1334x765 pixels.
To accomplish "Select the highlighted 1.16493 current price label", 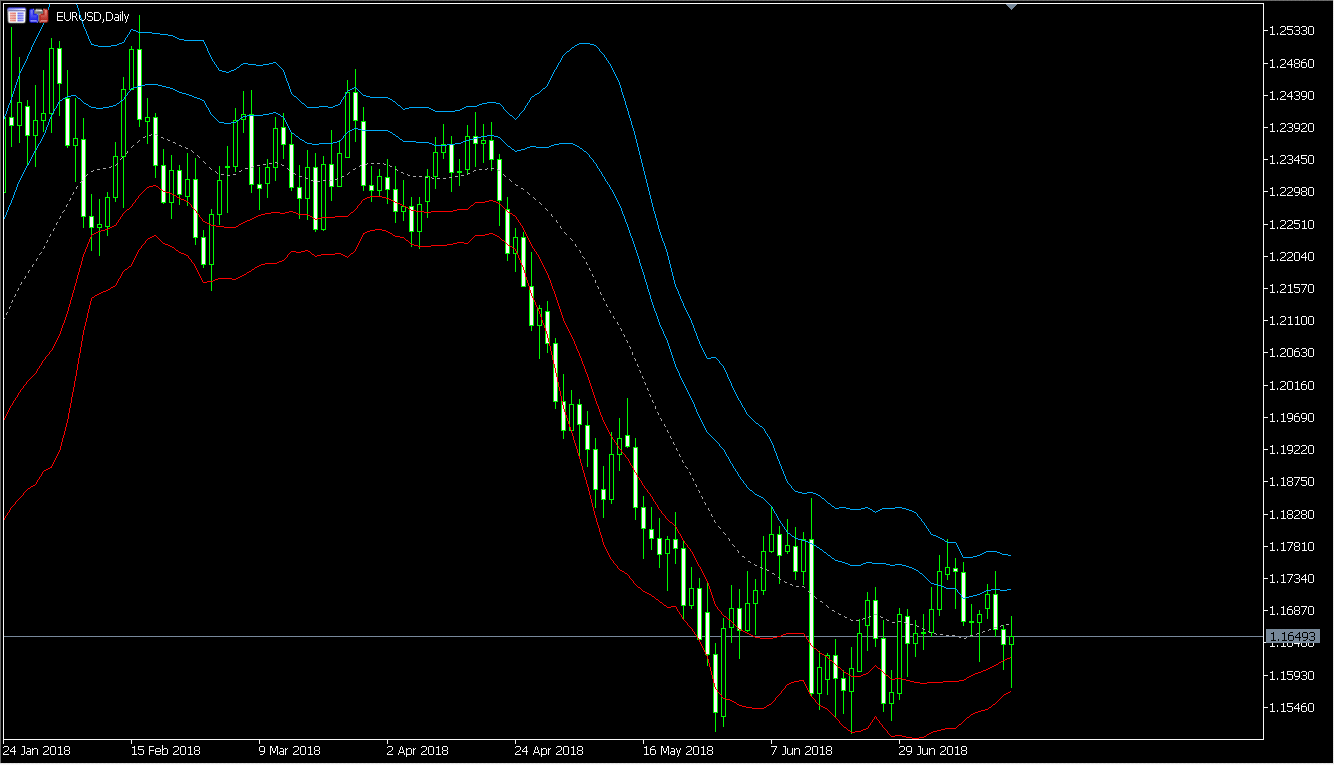I will pos(1292,636).
